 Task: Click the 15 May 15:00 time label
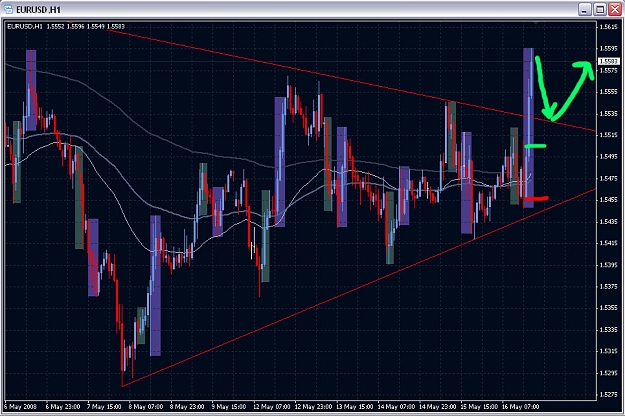479,407
